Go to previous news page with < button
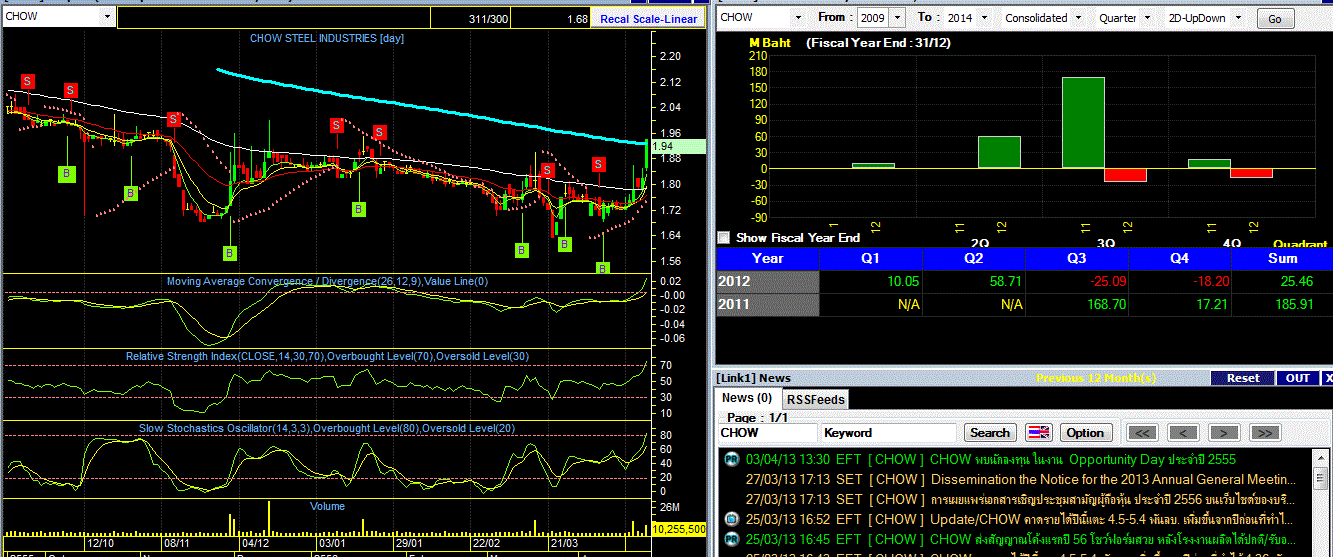The width and height of the screenshot is (1333, 557). click(1184, 433)
